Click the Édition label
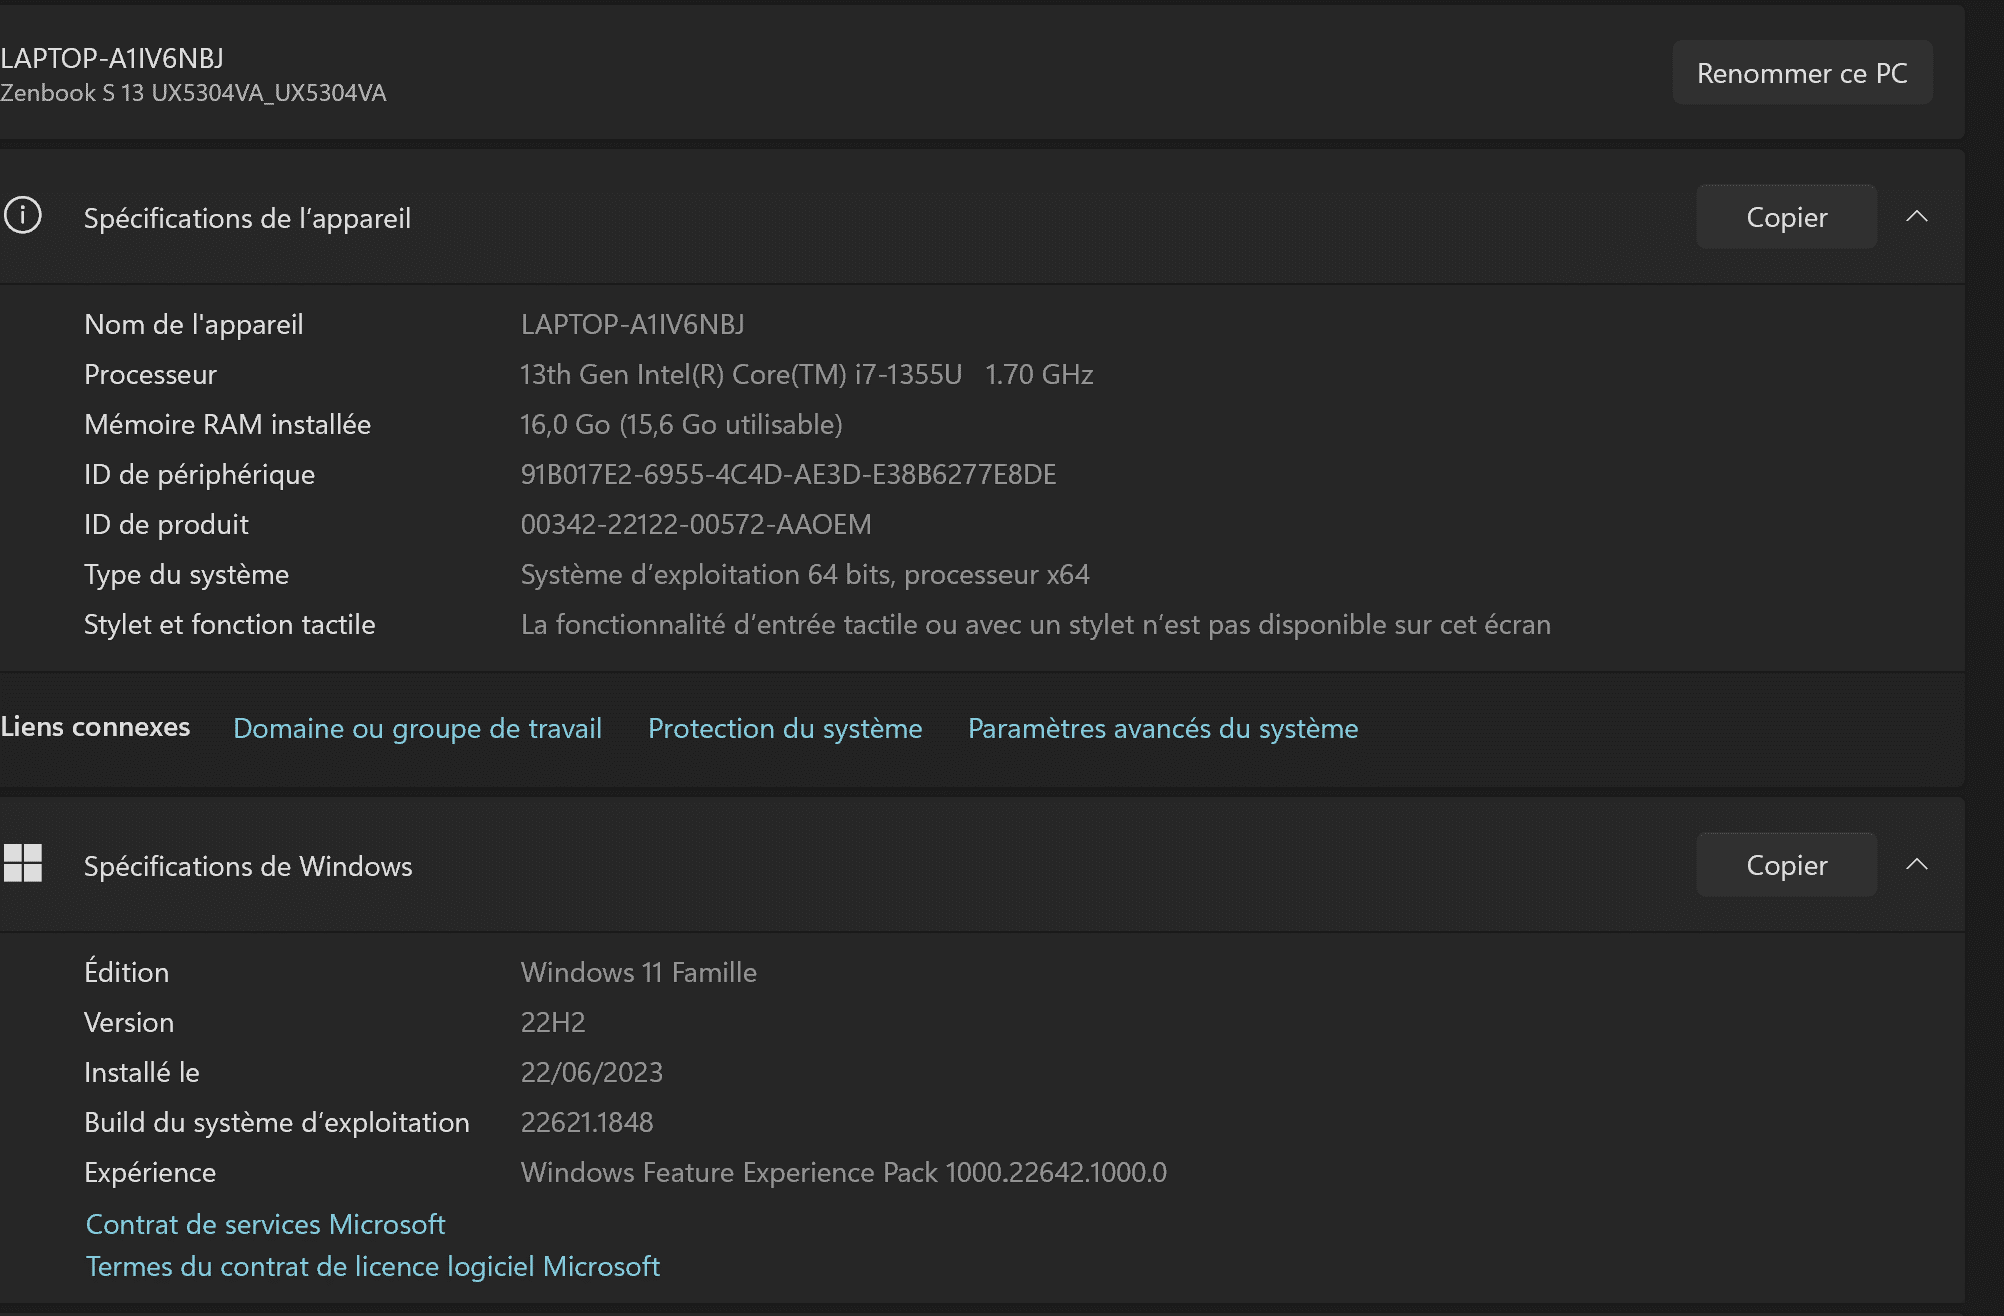 click(x=126, y=972)
